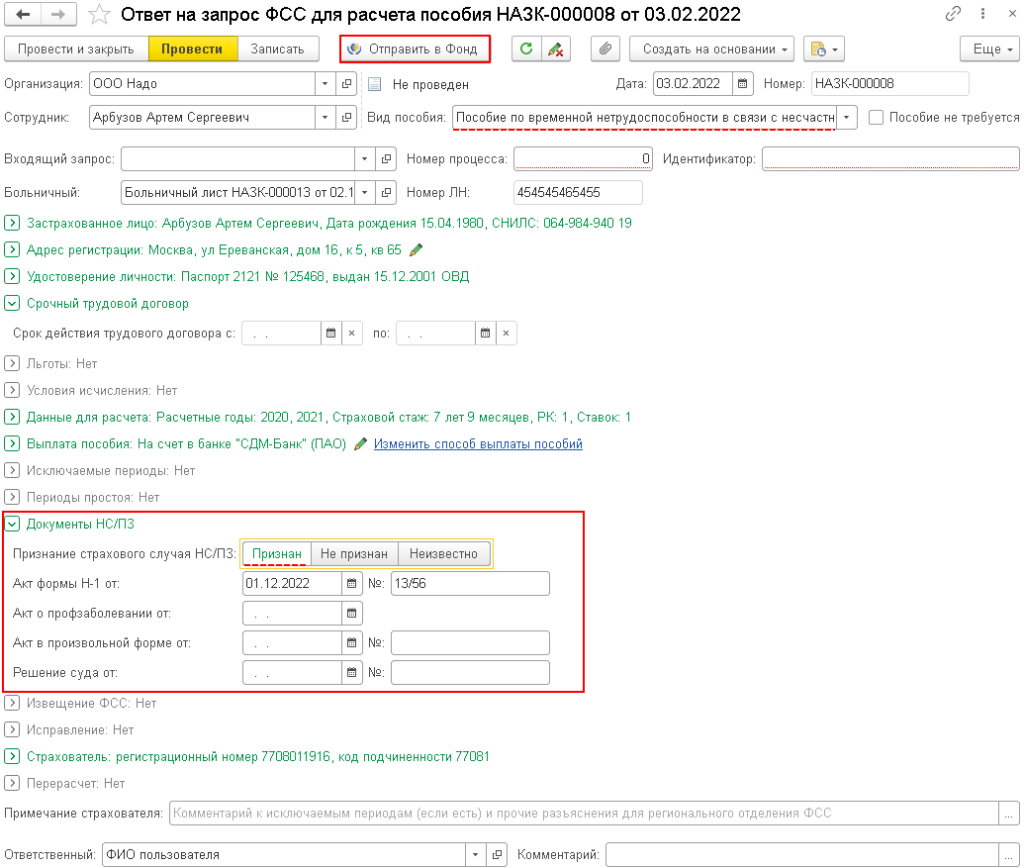Open attached files with paperclip icon
The height and width of the screenshot is (868, 1024).
click(606, 49)
